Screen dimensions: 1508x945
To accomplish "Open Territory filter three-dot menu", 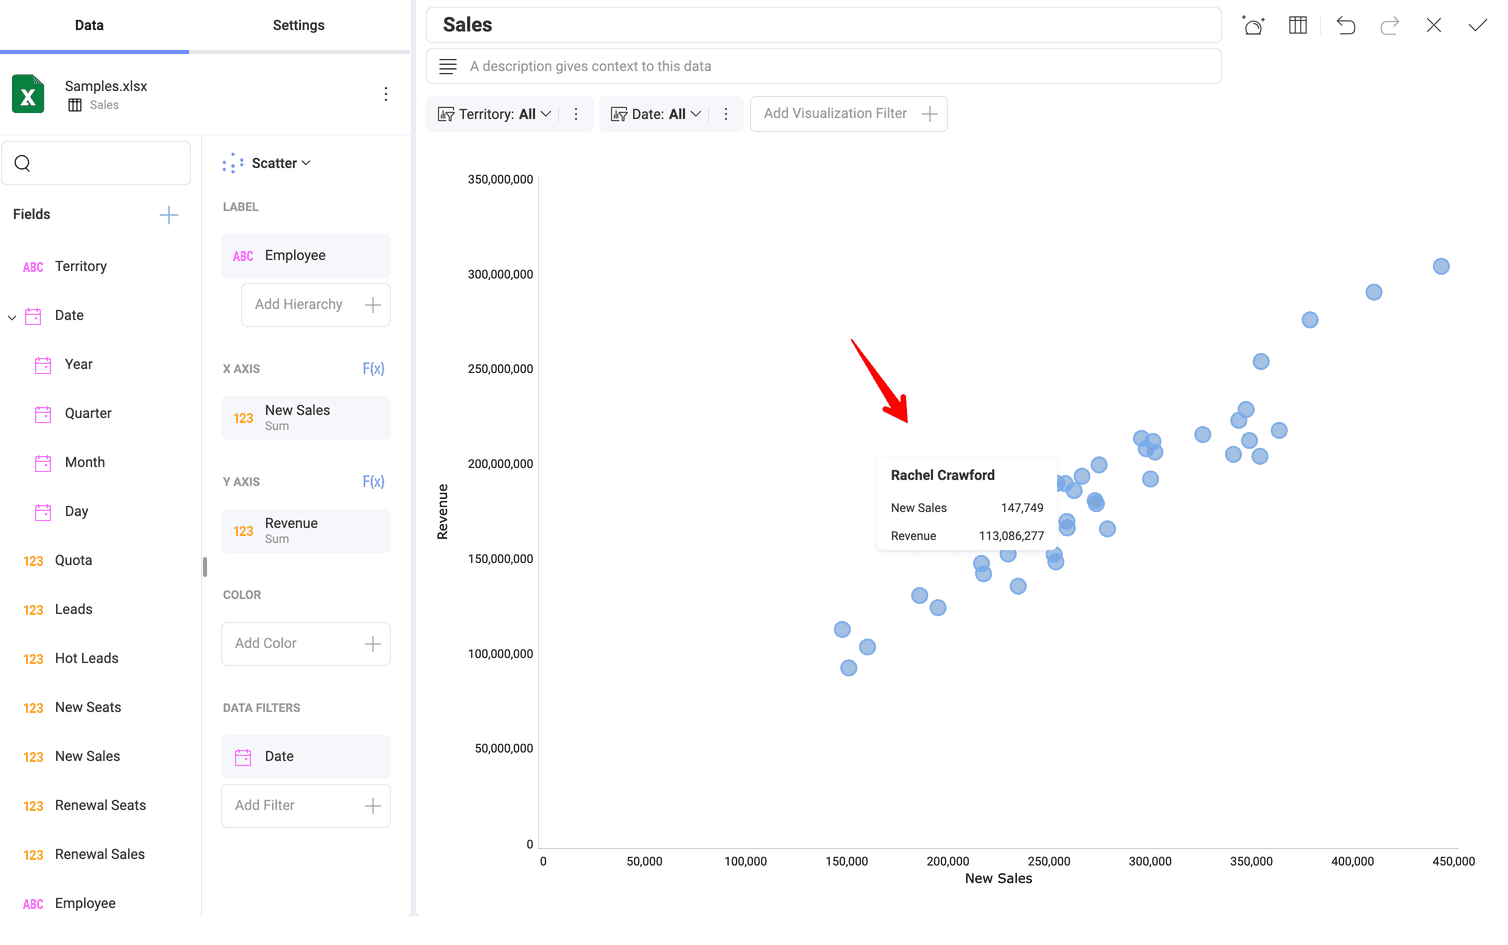I will click(x=576, y=114).
